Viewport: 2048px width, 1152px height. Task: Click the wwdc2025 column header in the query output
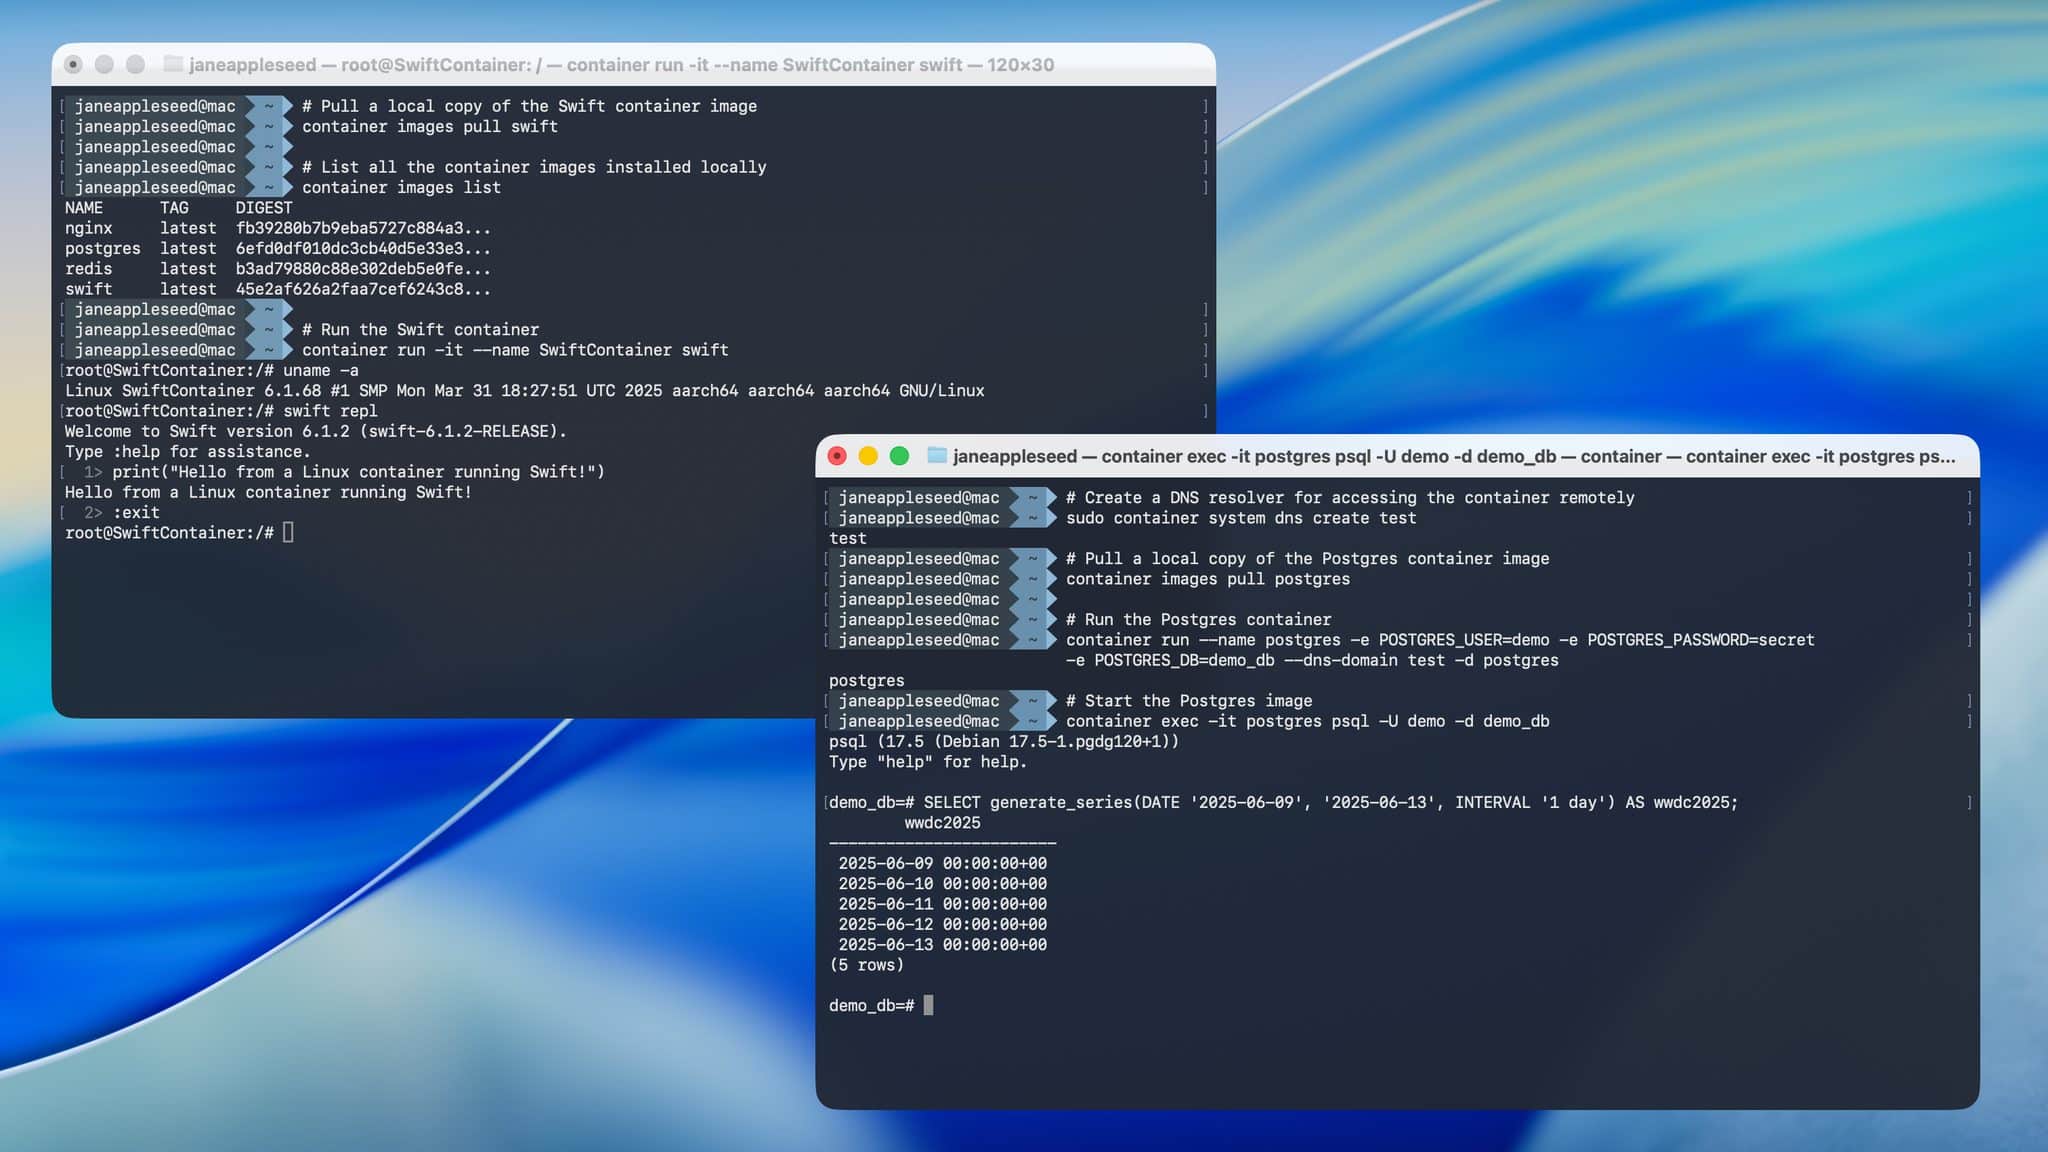point(941,823)
